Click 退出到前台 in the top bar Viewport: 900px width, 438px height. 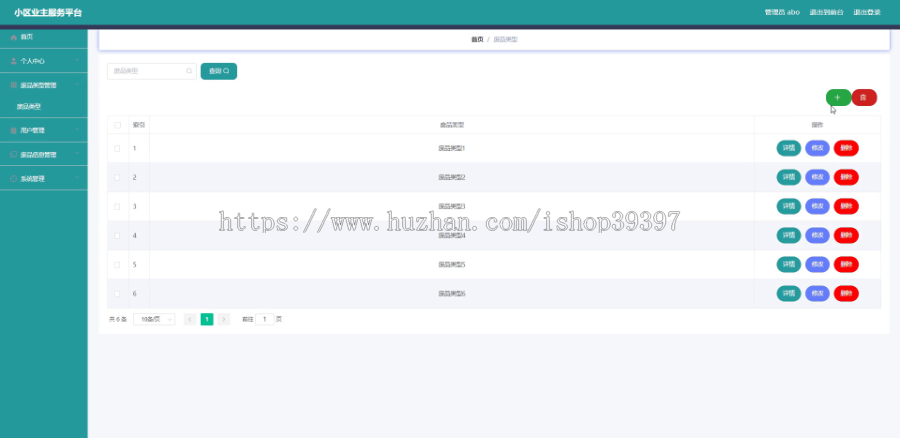[827, 12]
